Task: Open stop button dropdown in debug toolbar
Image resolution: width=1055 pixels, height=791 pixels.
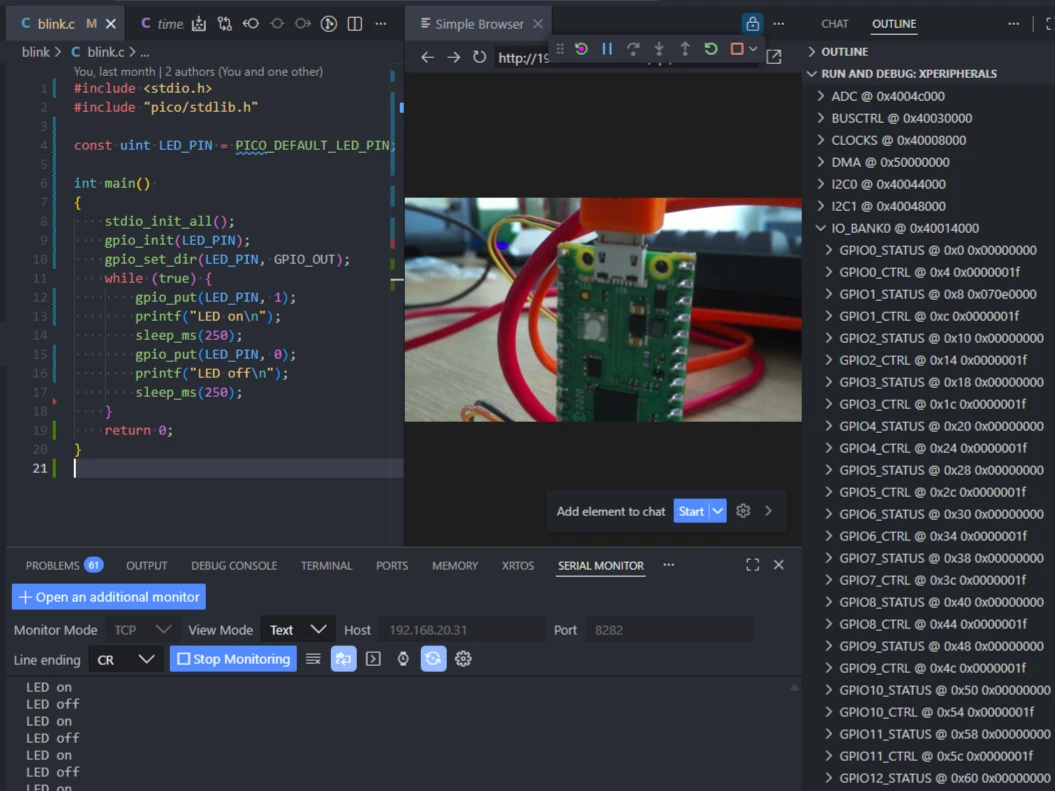Action: pyautogui.click(x=754, y=49)
